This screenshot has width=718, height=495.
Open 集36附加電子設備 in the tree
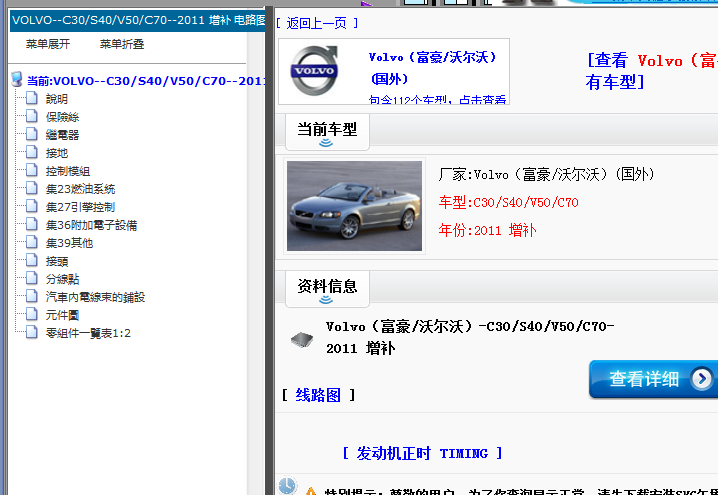point(92,225)
